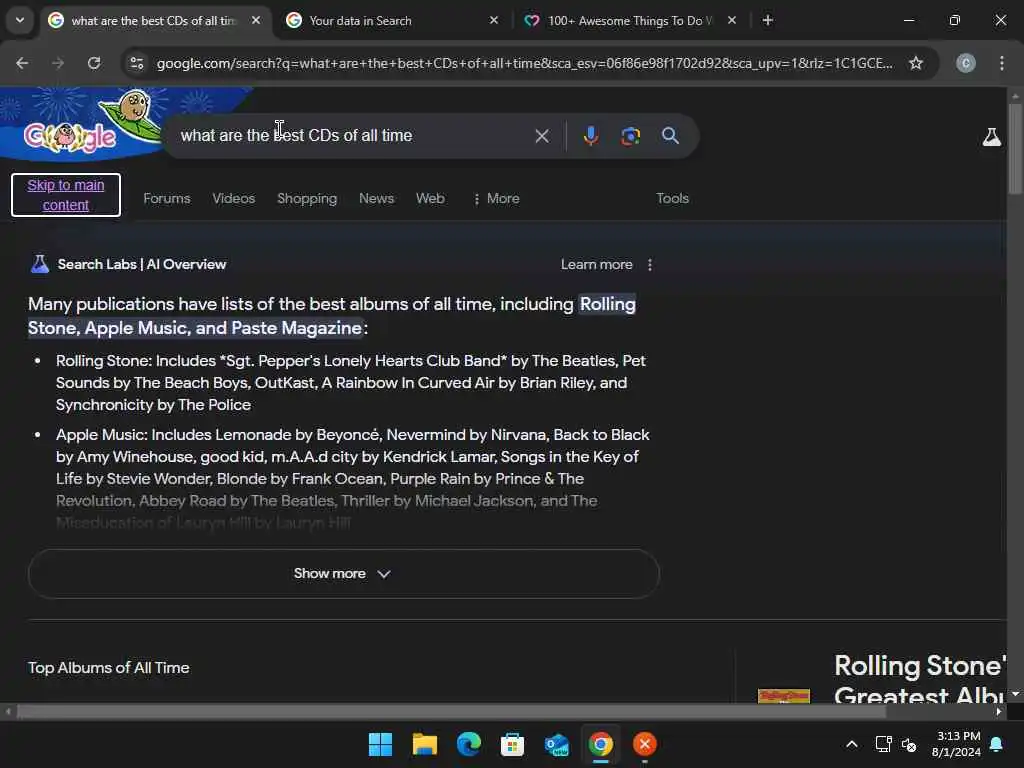This screenshot has width=1024, height=768.
Task: Open AI Overview three-dot options
Action: 650,264
